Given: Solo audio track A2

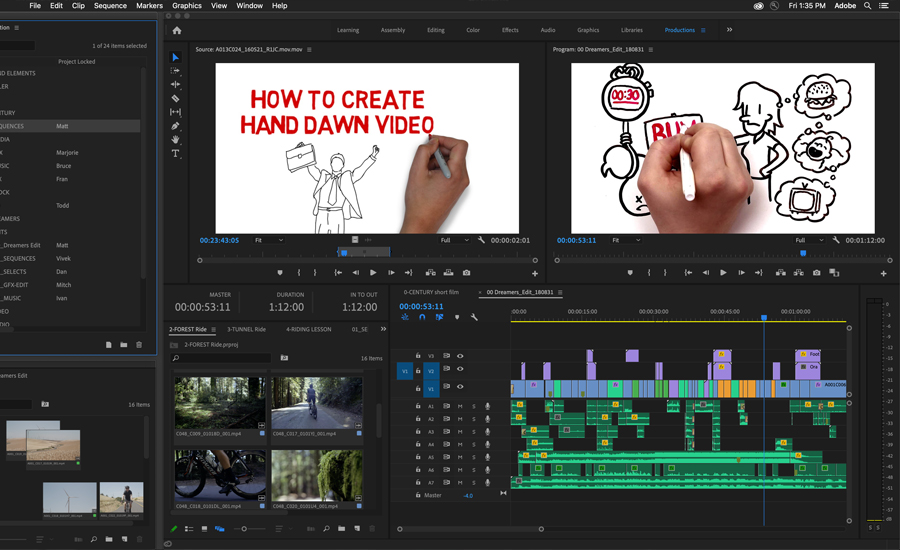Looking at the screenshot, I should tap(474, 419).
